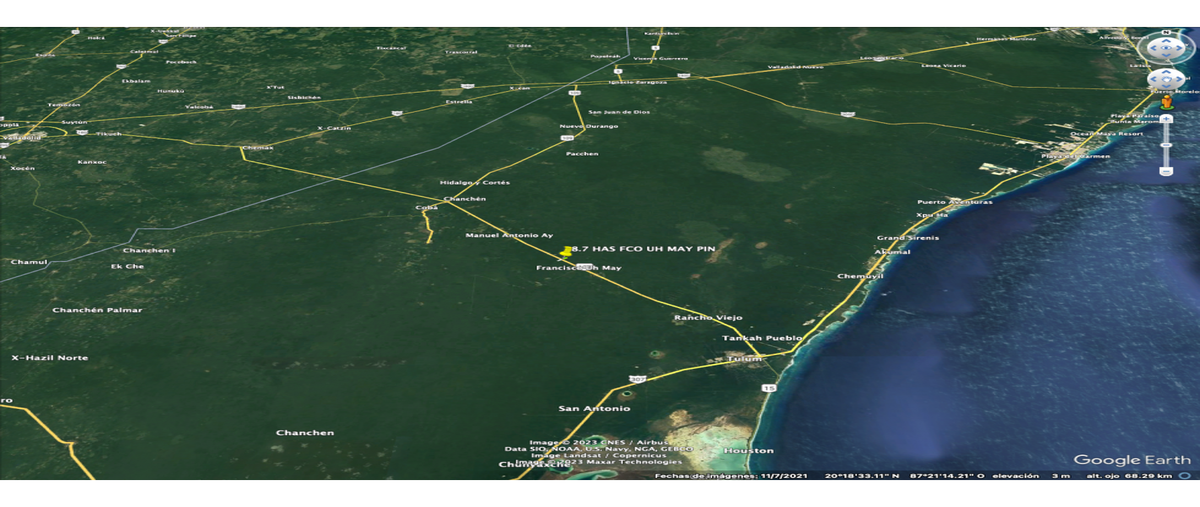The width and height of the screenshot is (1200, 507).
Task: Click the 'Chamul' place label
Action: pyautogui.click(x=29, y=262)
